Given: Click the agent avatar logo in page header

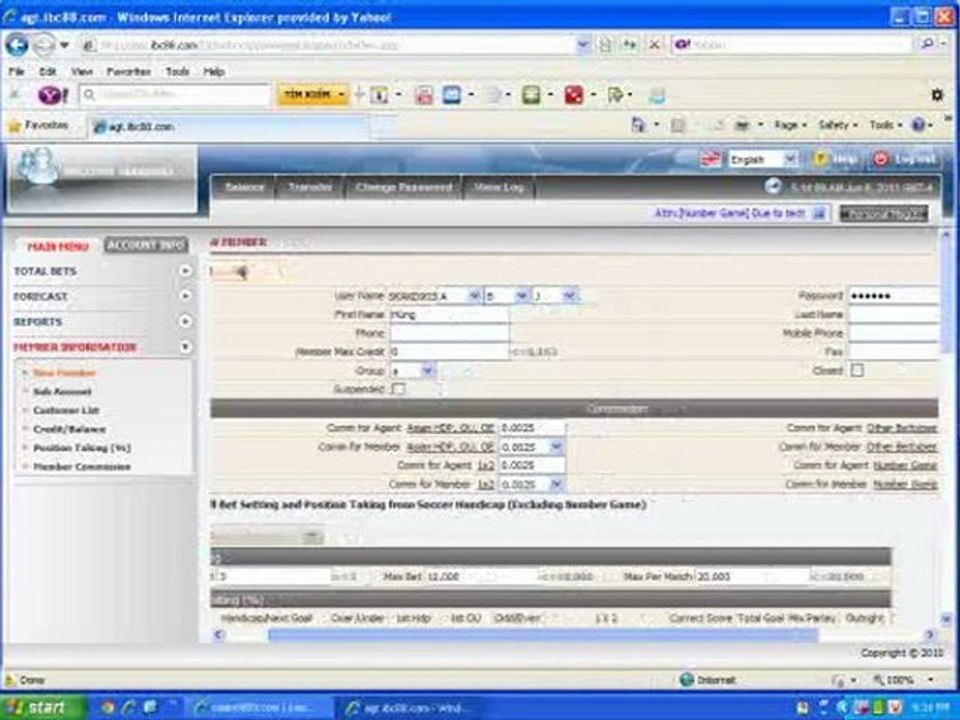Looking at the screenshot, I should pyautogui.click(x=38, y=165).
